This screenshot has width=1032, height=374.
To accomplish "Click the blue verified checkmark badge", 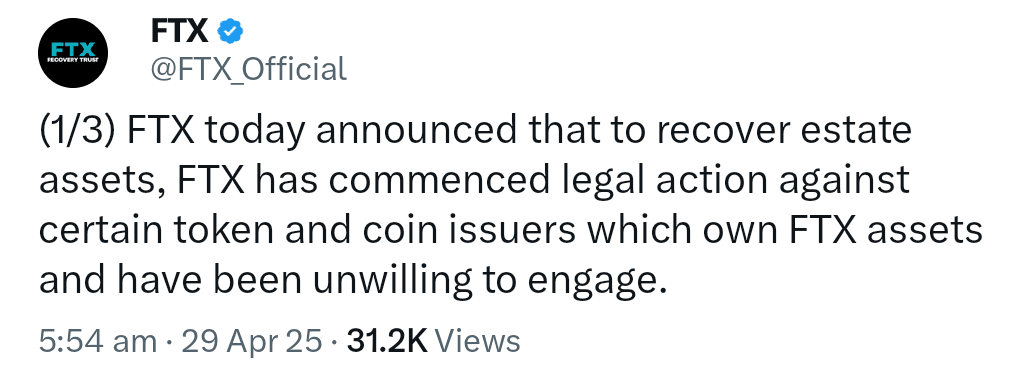I will tap(230, 32).
